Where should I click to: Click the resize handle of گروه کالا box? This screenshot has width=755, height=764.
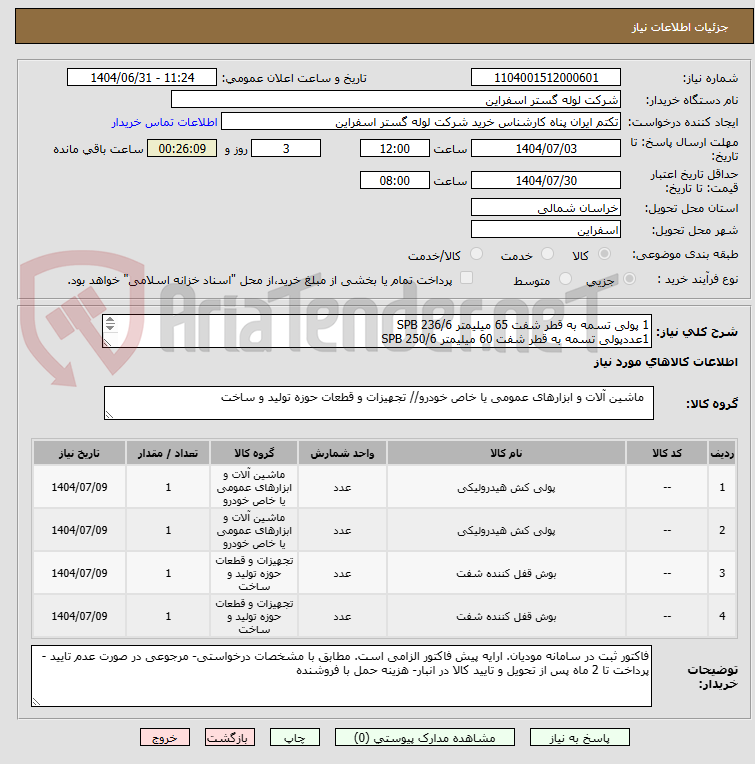(109, 415)
